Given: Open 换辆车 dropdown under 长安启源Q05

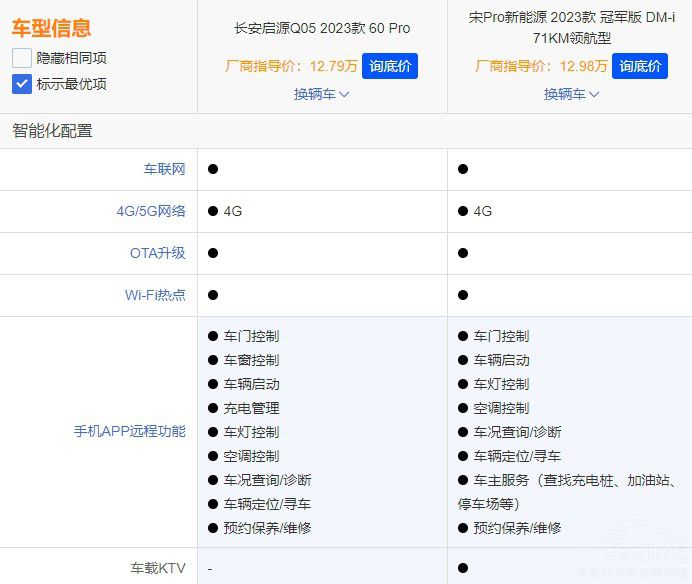Looking at the screenshot, I should [x=321, y=94].
